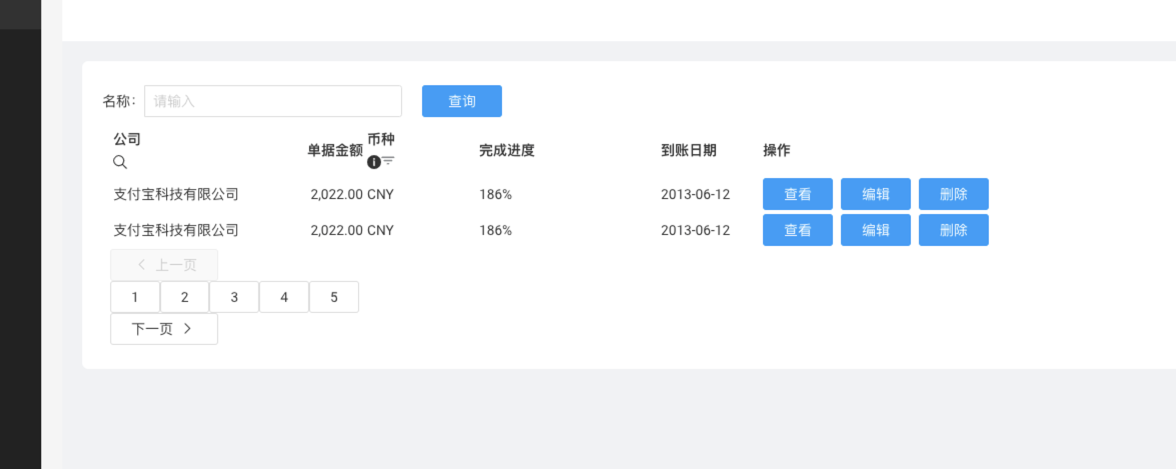
Task: Go to page 4
Action: tap(284, 297)
